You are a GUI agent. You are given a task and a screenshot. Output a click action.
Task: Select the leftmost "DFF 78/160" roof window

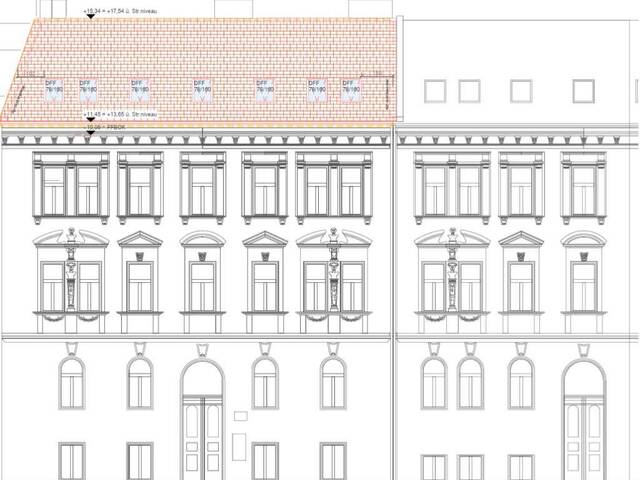(x=54, y=90)
